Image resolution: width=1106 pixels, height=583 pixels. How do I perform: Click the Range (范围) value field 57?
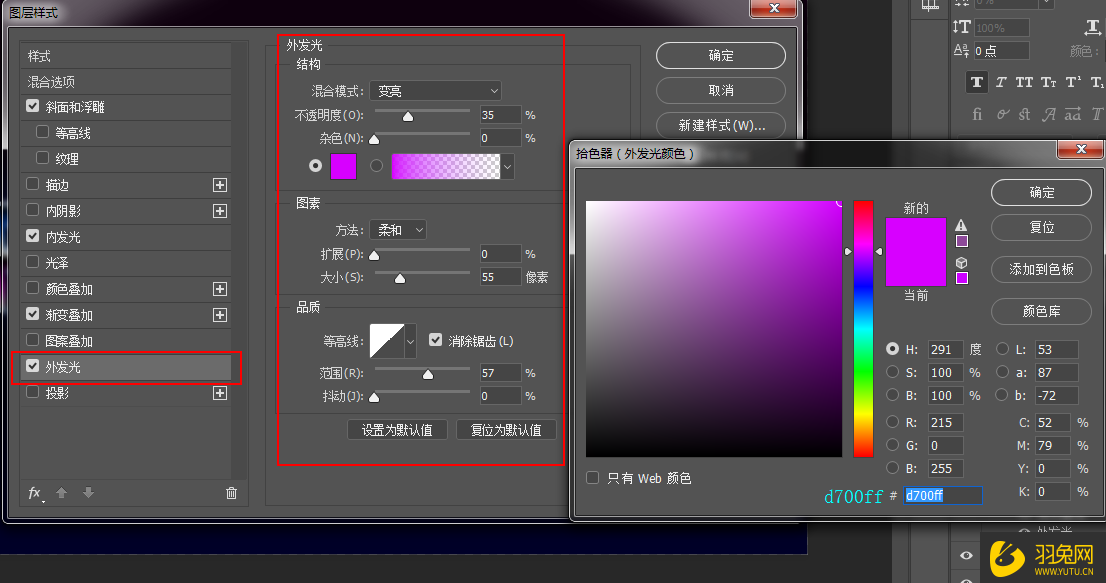pyautogui.click(x=500, y=373)
